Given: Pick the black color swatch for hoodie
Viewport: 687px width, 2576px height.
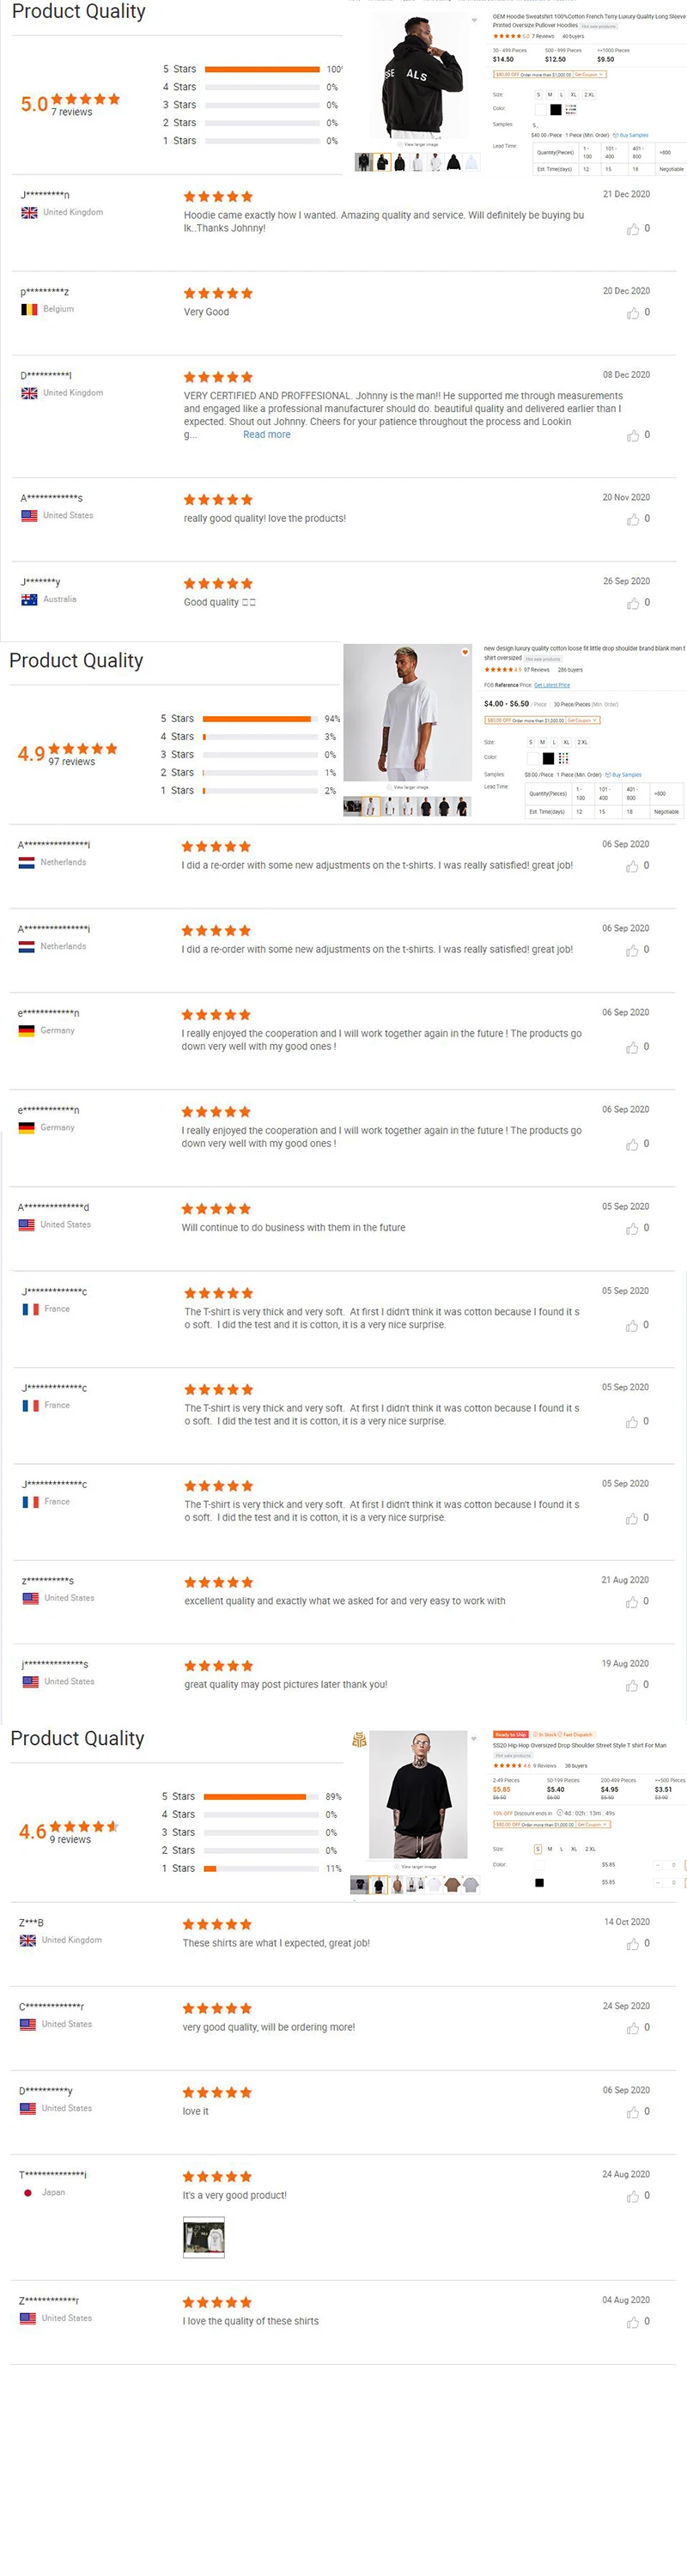Looking at the screenshot, I should (x=556, y=109).
